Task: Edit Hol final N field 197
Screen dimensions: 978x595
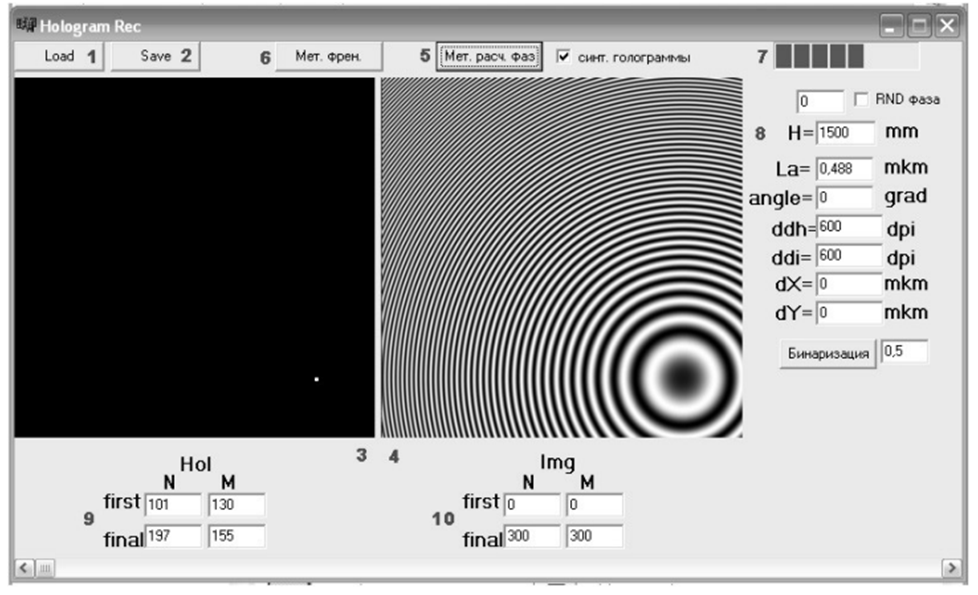Action: (173, 536)
